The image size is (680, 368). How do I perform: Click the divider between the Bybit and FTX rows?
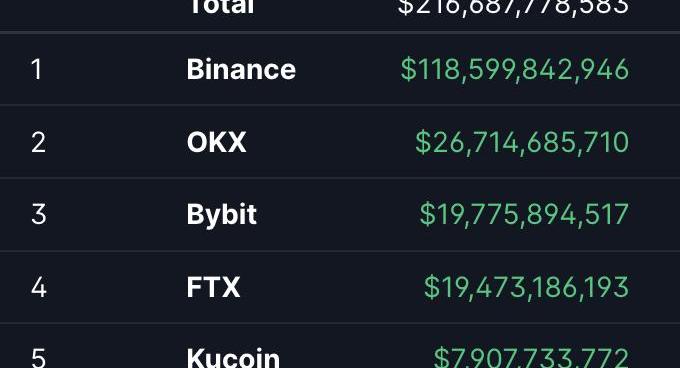click(340, 251)
